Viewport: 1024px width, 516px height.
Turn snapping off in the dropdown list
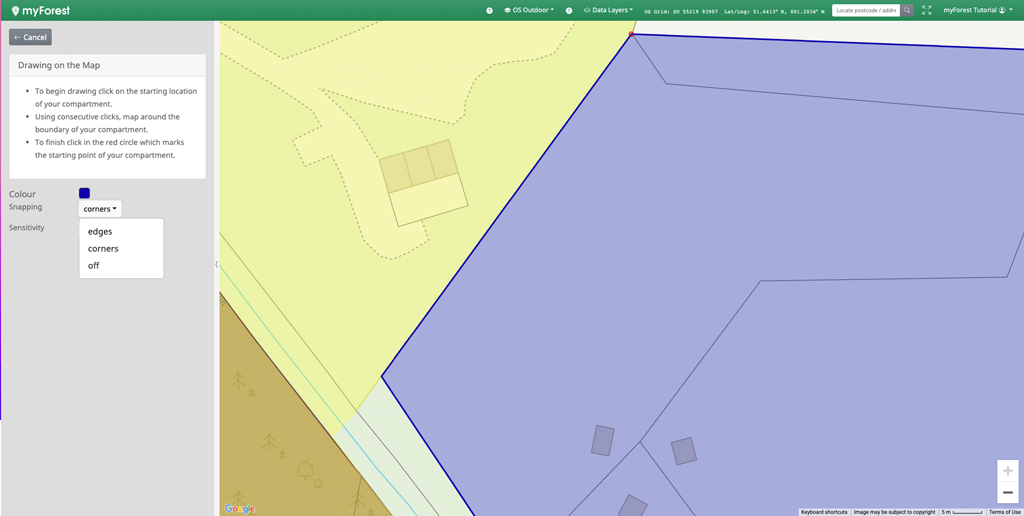[94, 265]
